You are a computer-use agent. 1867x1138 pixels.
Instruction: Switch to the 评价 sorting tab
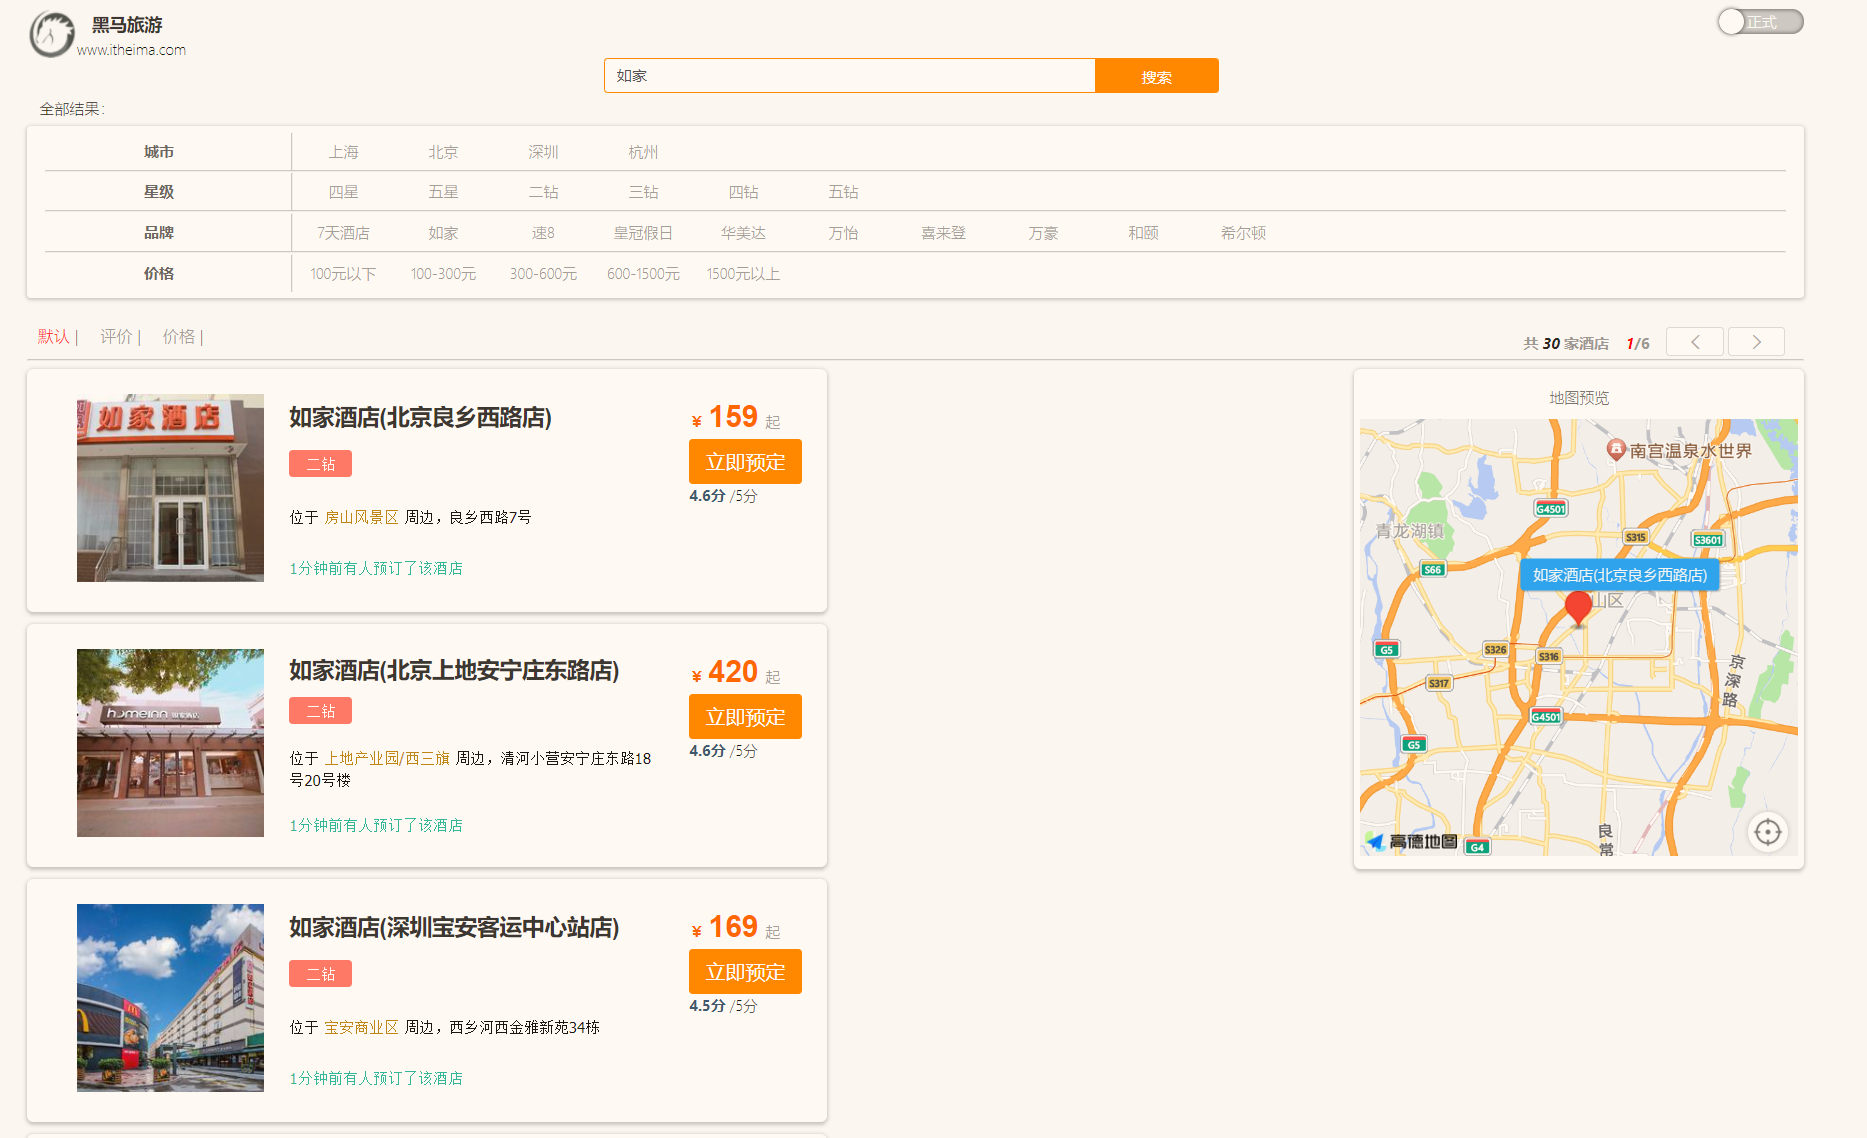(x=116, y=337)
